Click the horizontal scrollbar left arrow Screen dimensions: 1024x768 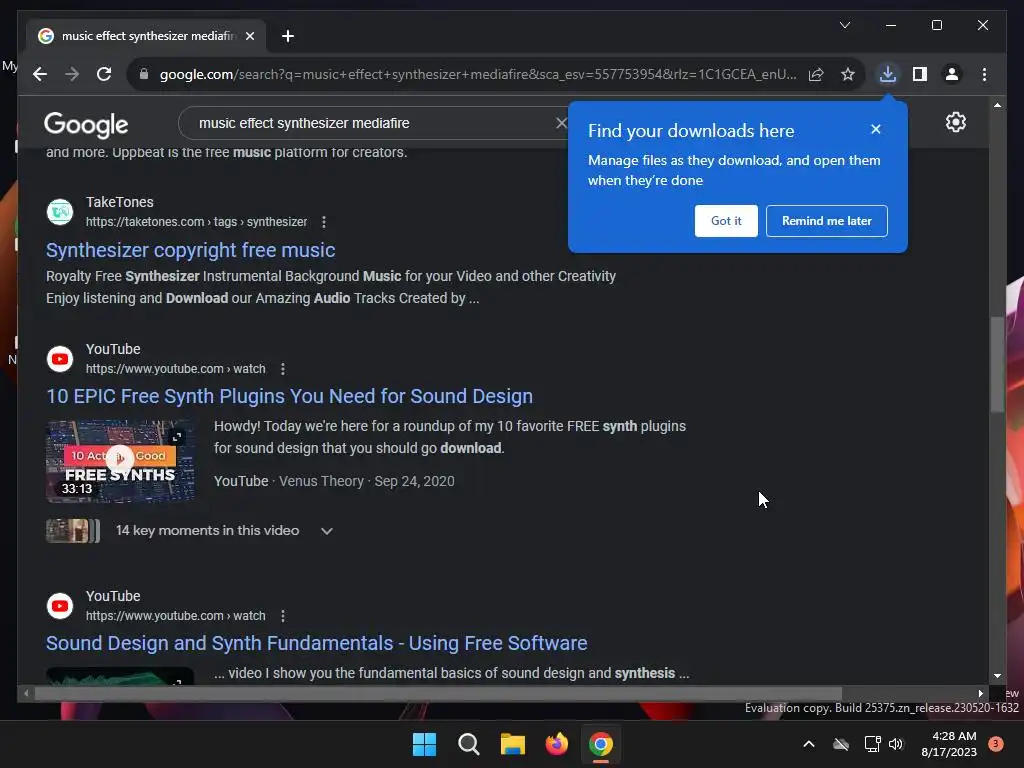pos(25,694)
